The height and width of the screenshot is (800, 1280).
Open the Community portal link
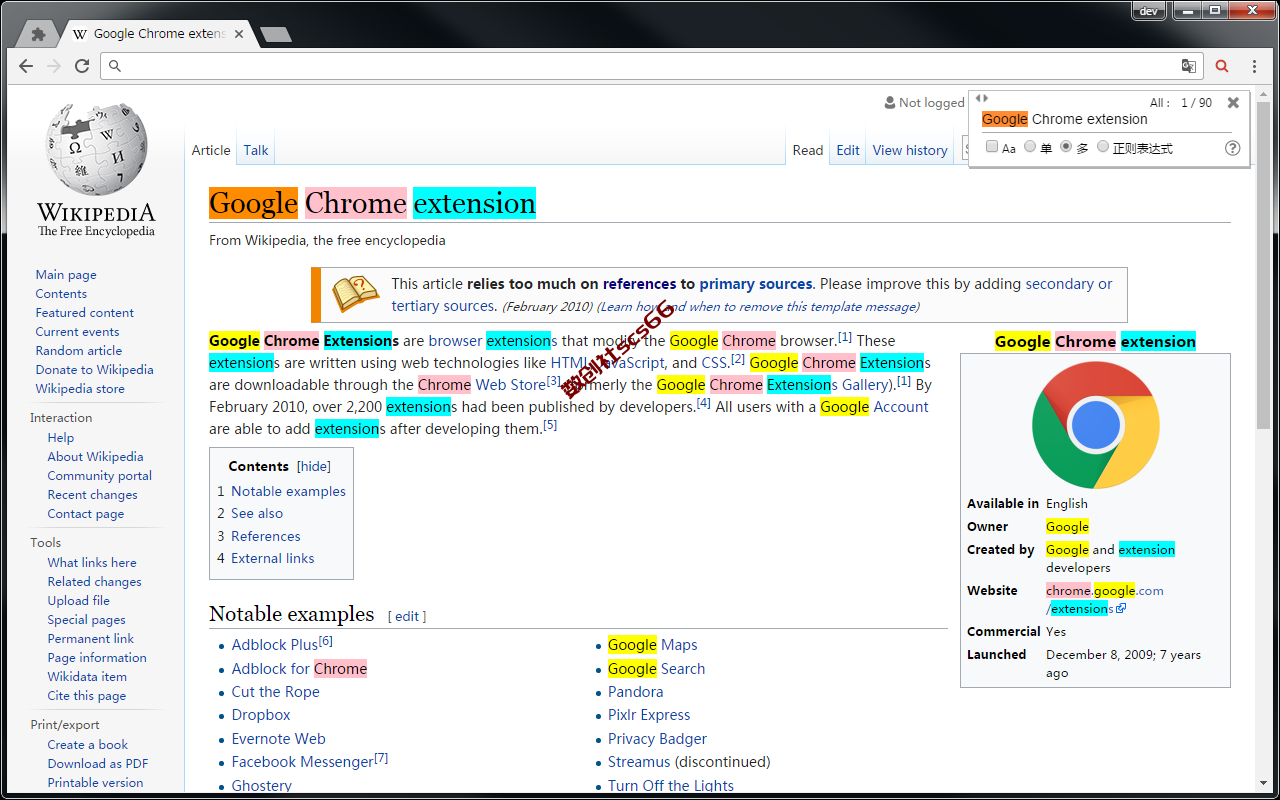click(99, 475)
